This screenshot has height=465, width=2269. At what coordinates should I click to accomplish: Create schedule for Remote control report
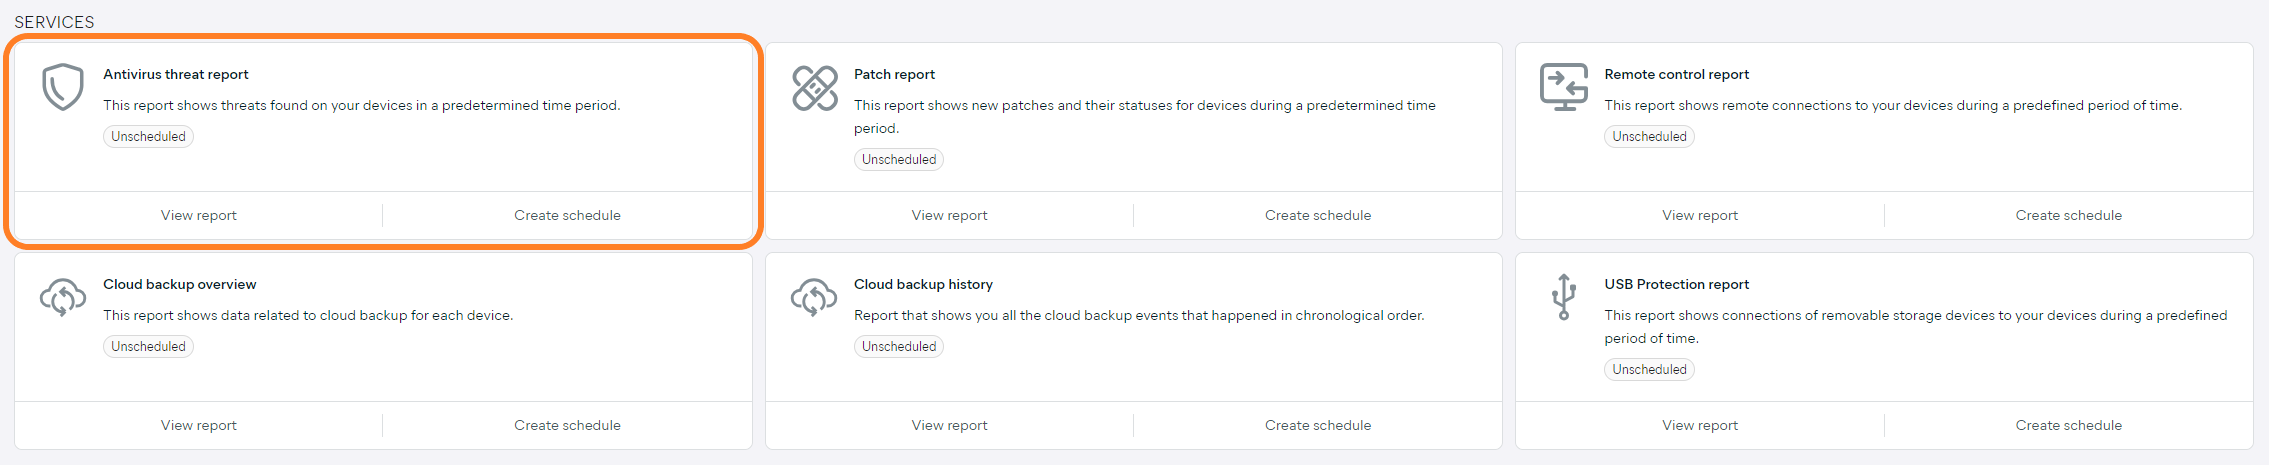click(x=2068, y=215)
